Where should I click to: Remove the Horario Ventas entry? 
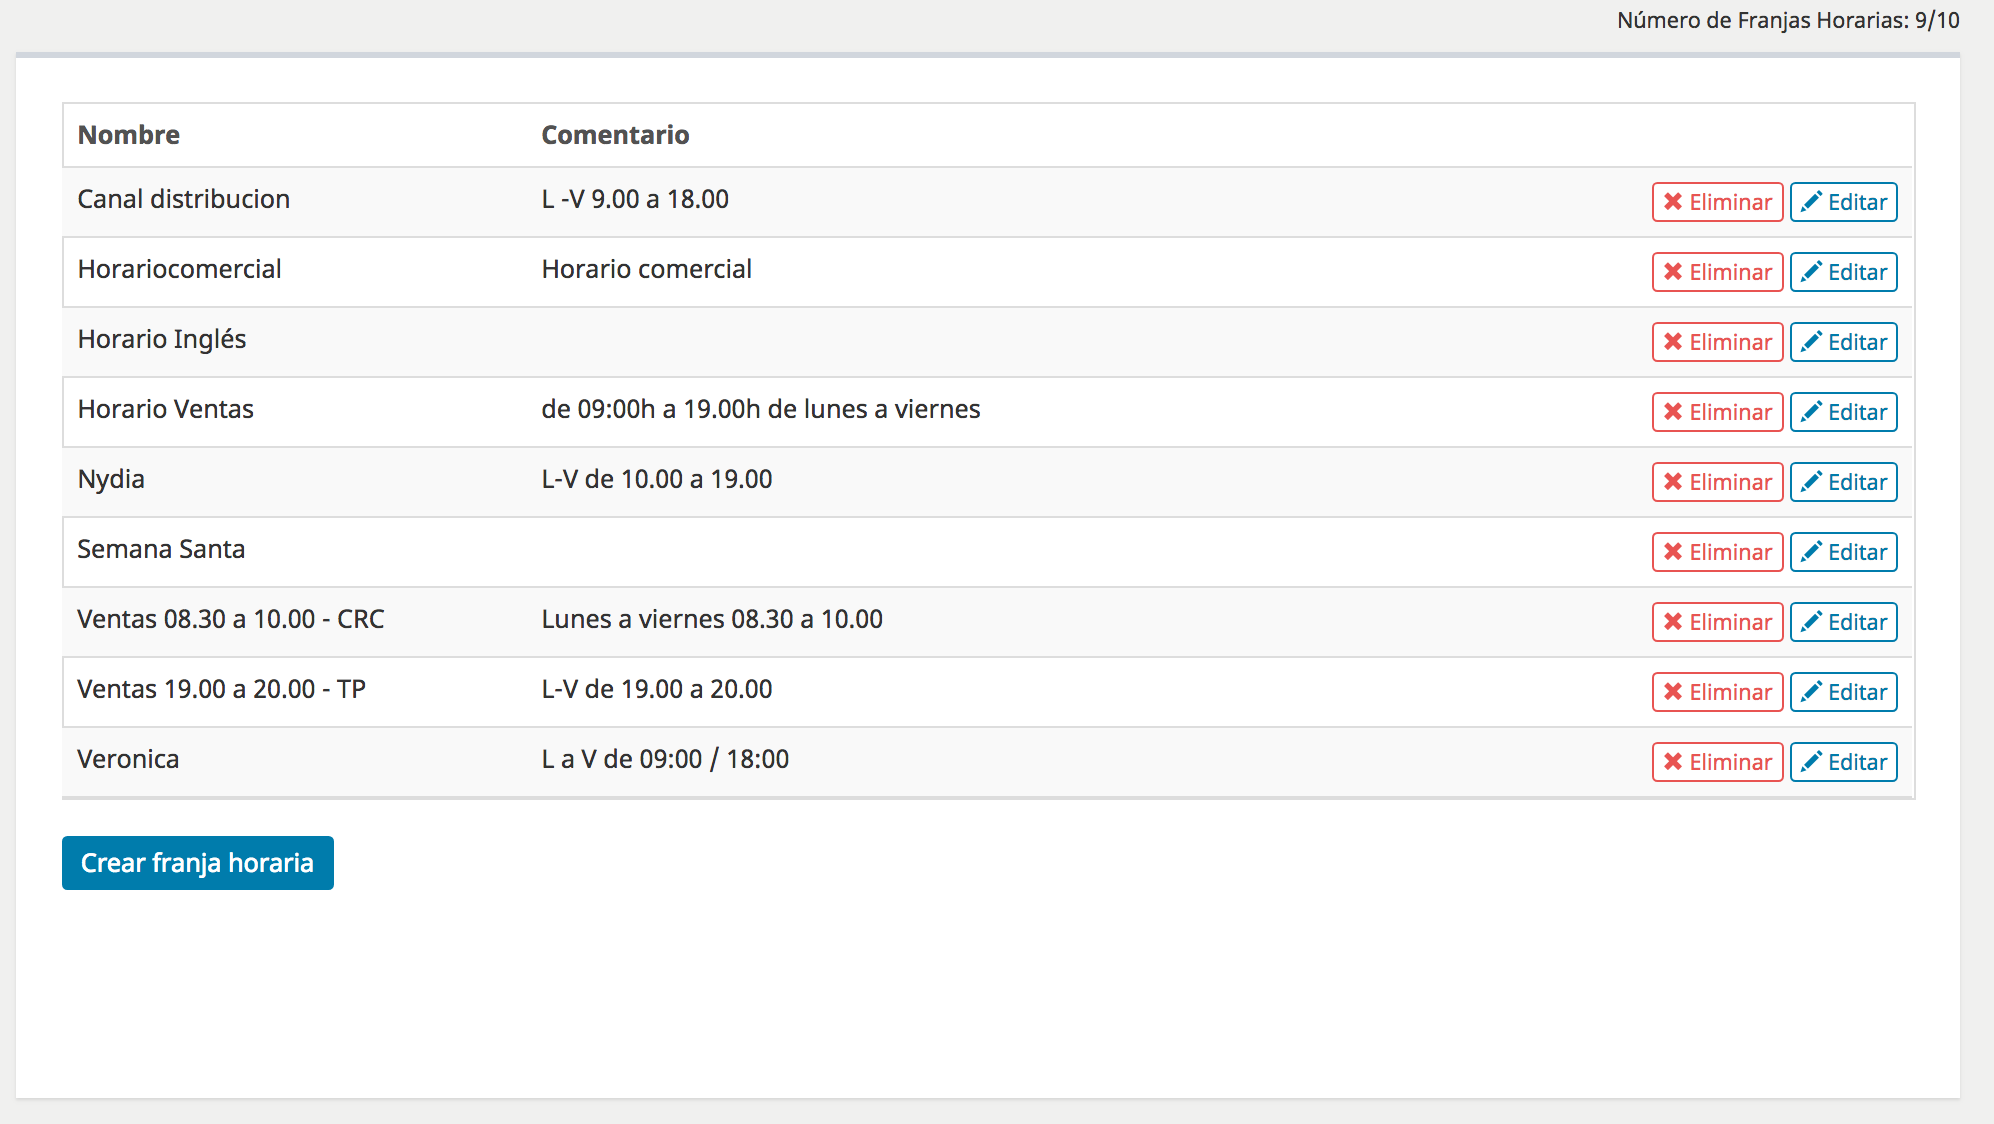(x=1717, y=412)
